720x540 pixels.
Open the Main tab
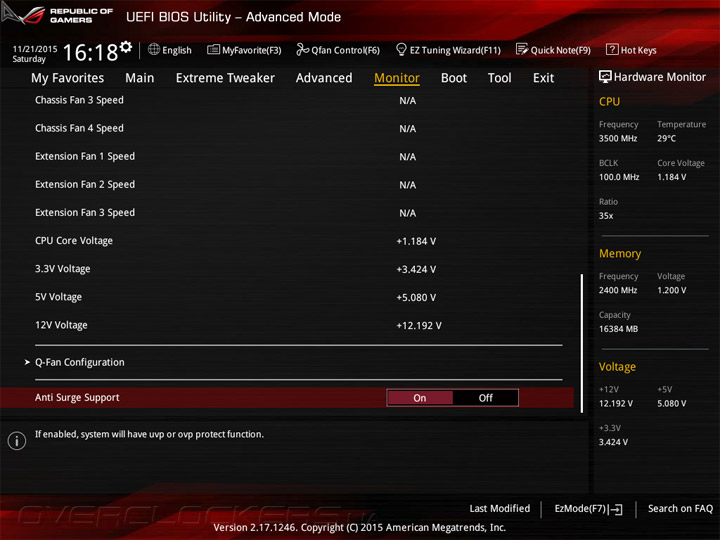click(x=140, y=78)
